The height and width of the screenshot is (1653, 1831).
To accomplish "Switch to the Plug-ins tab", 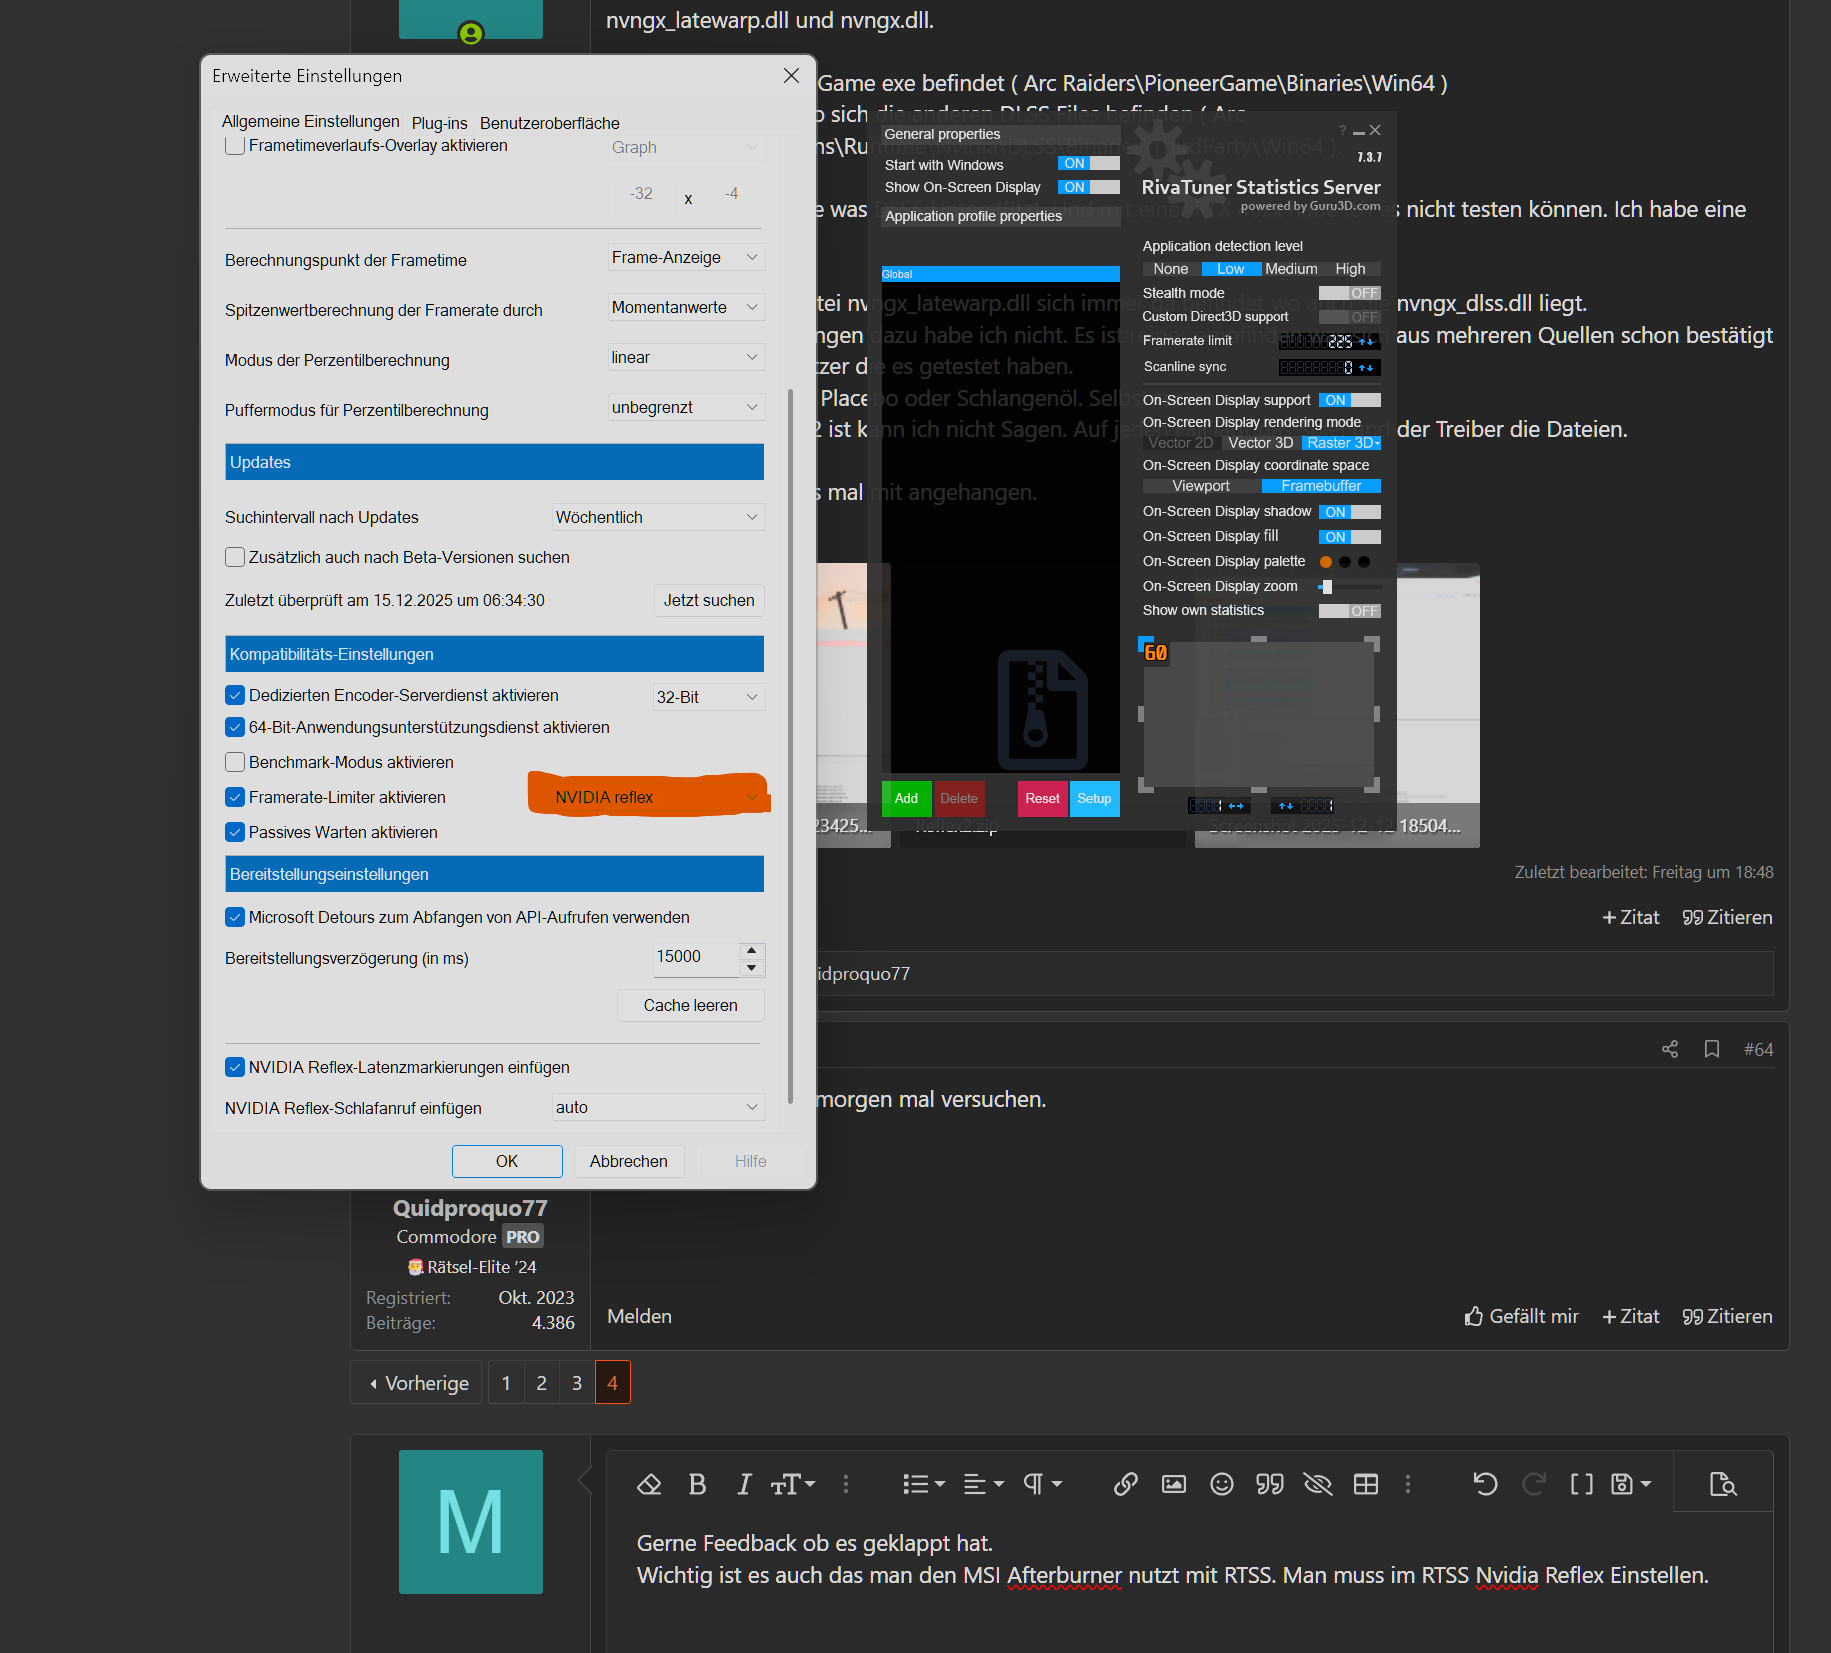I will 440,123.
